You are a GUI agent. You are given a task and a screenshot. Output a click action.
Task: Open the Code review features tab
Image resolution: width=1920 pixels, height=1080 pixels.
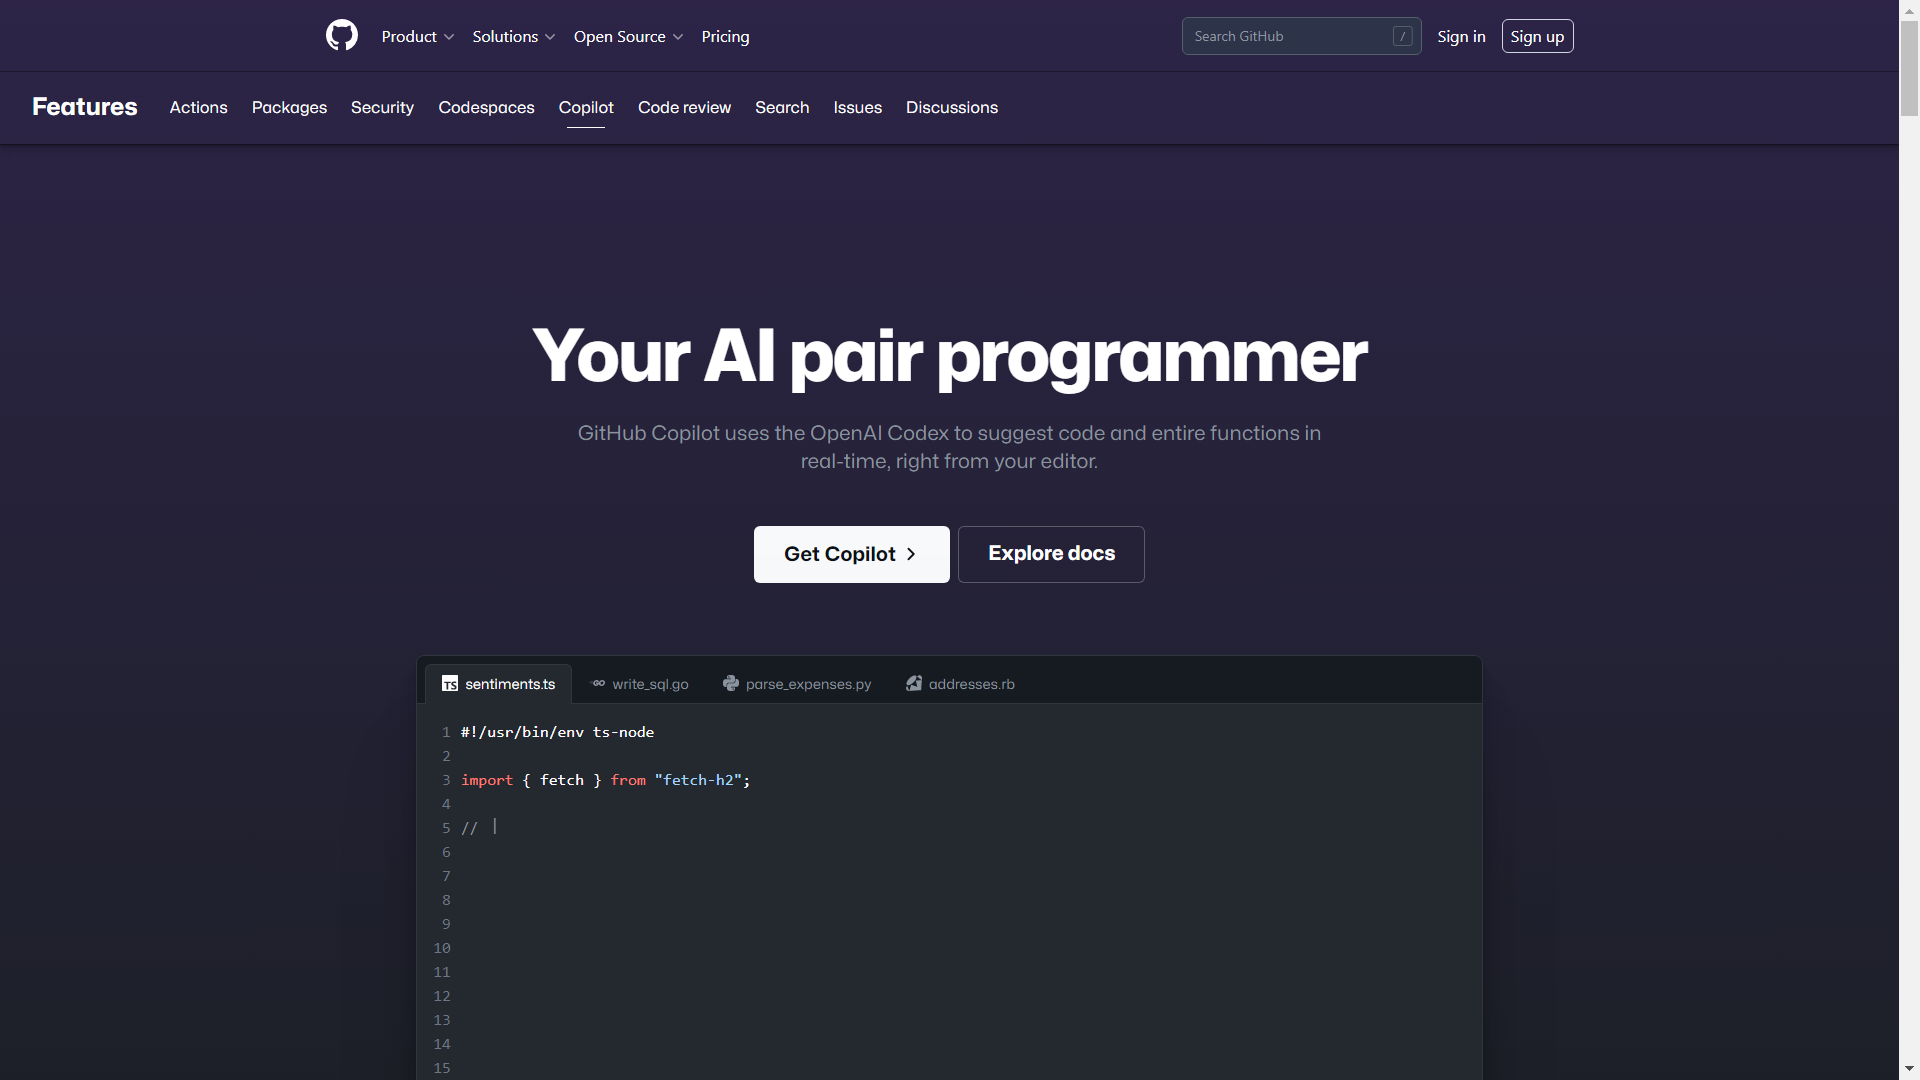pyautogui.click(x=684, y=107)
